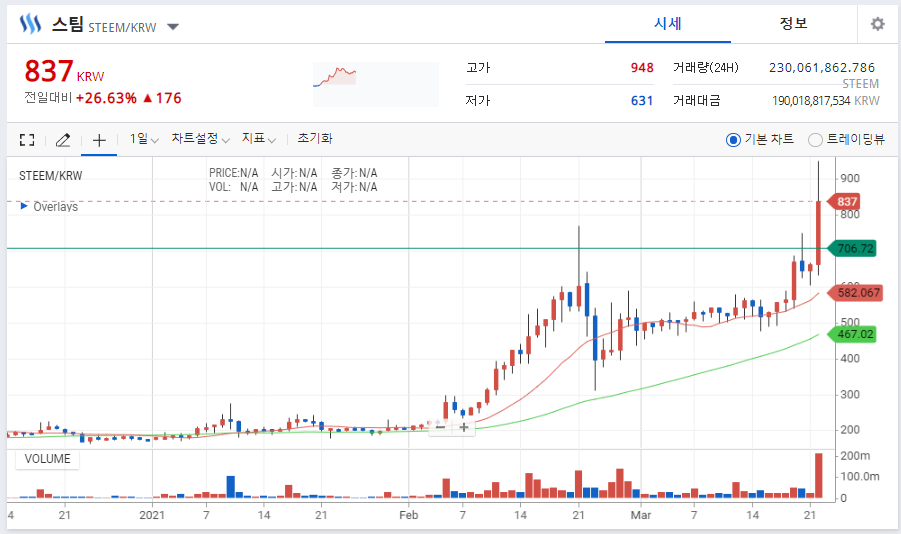Toggle fullscreen chart mode icon
The width and height of the screenshot is (901, 534).
[27, 140]
